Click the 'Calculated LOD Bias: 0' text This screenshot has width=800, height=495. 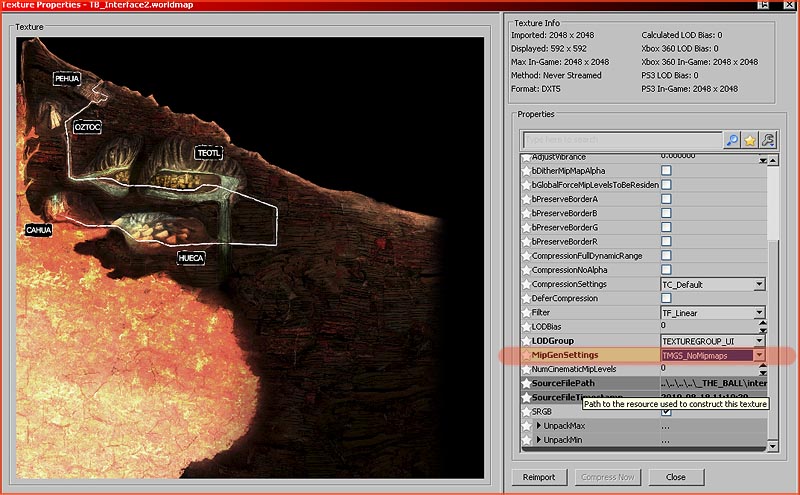(x=682, y=35)
